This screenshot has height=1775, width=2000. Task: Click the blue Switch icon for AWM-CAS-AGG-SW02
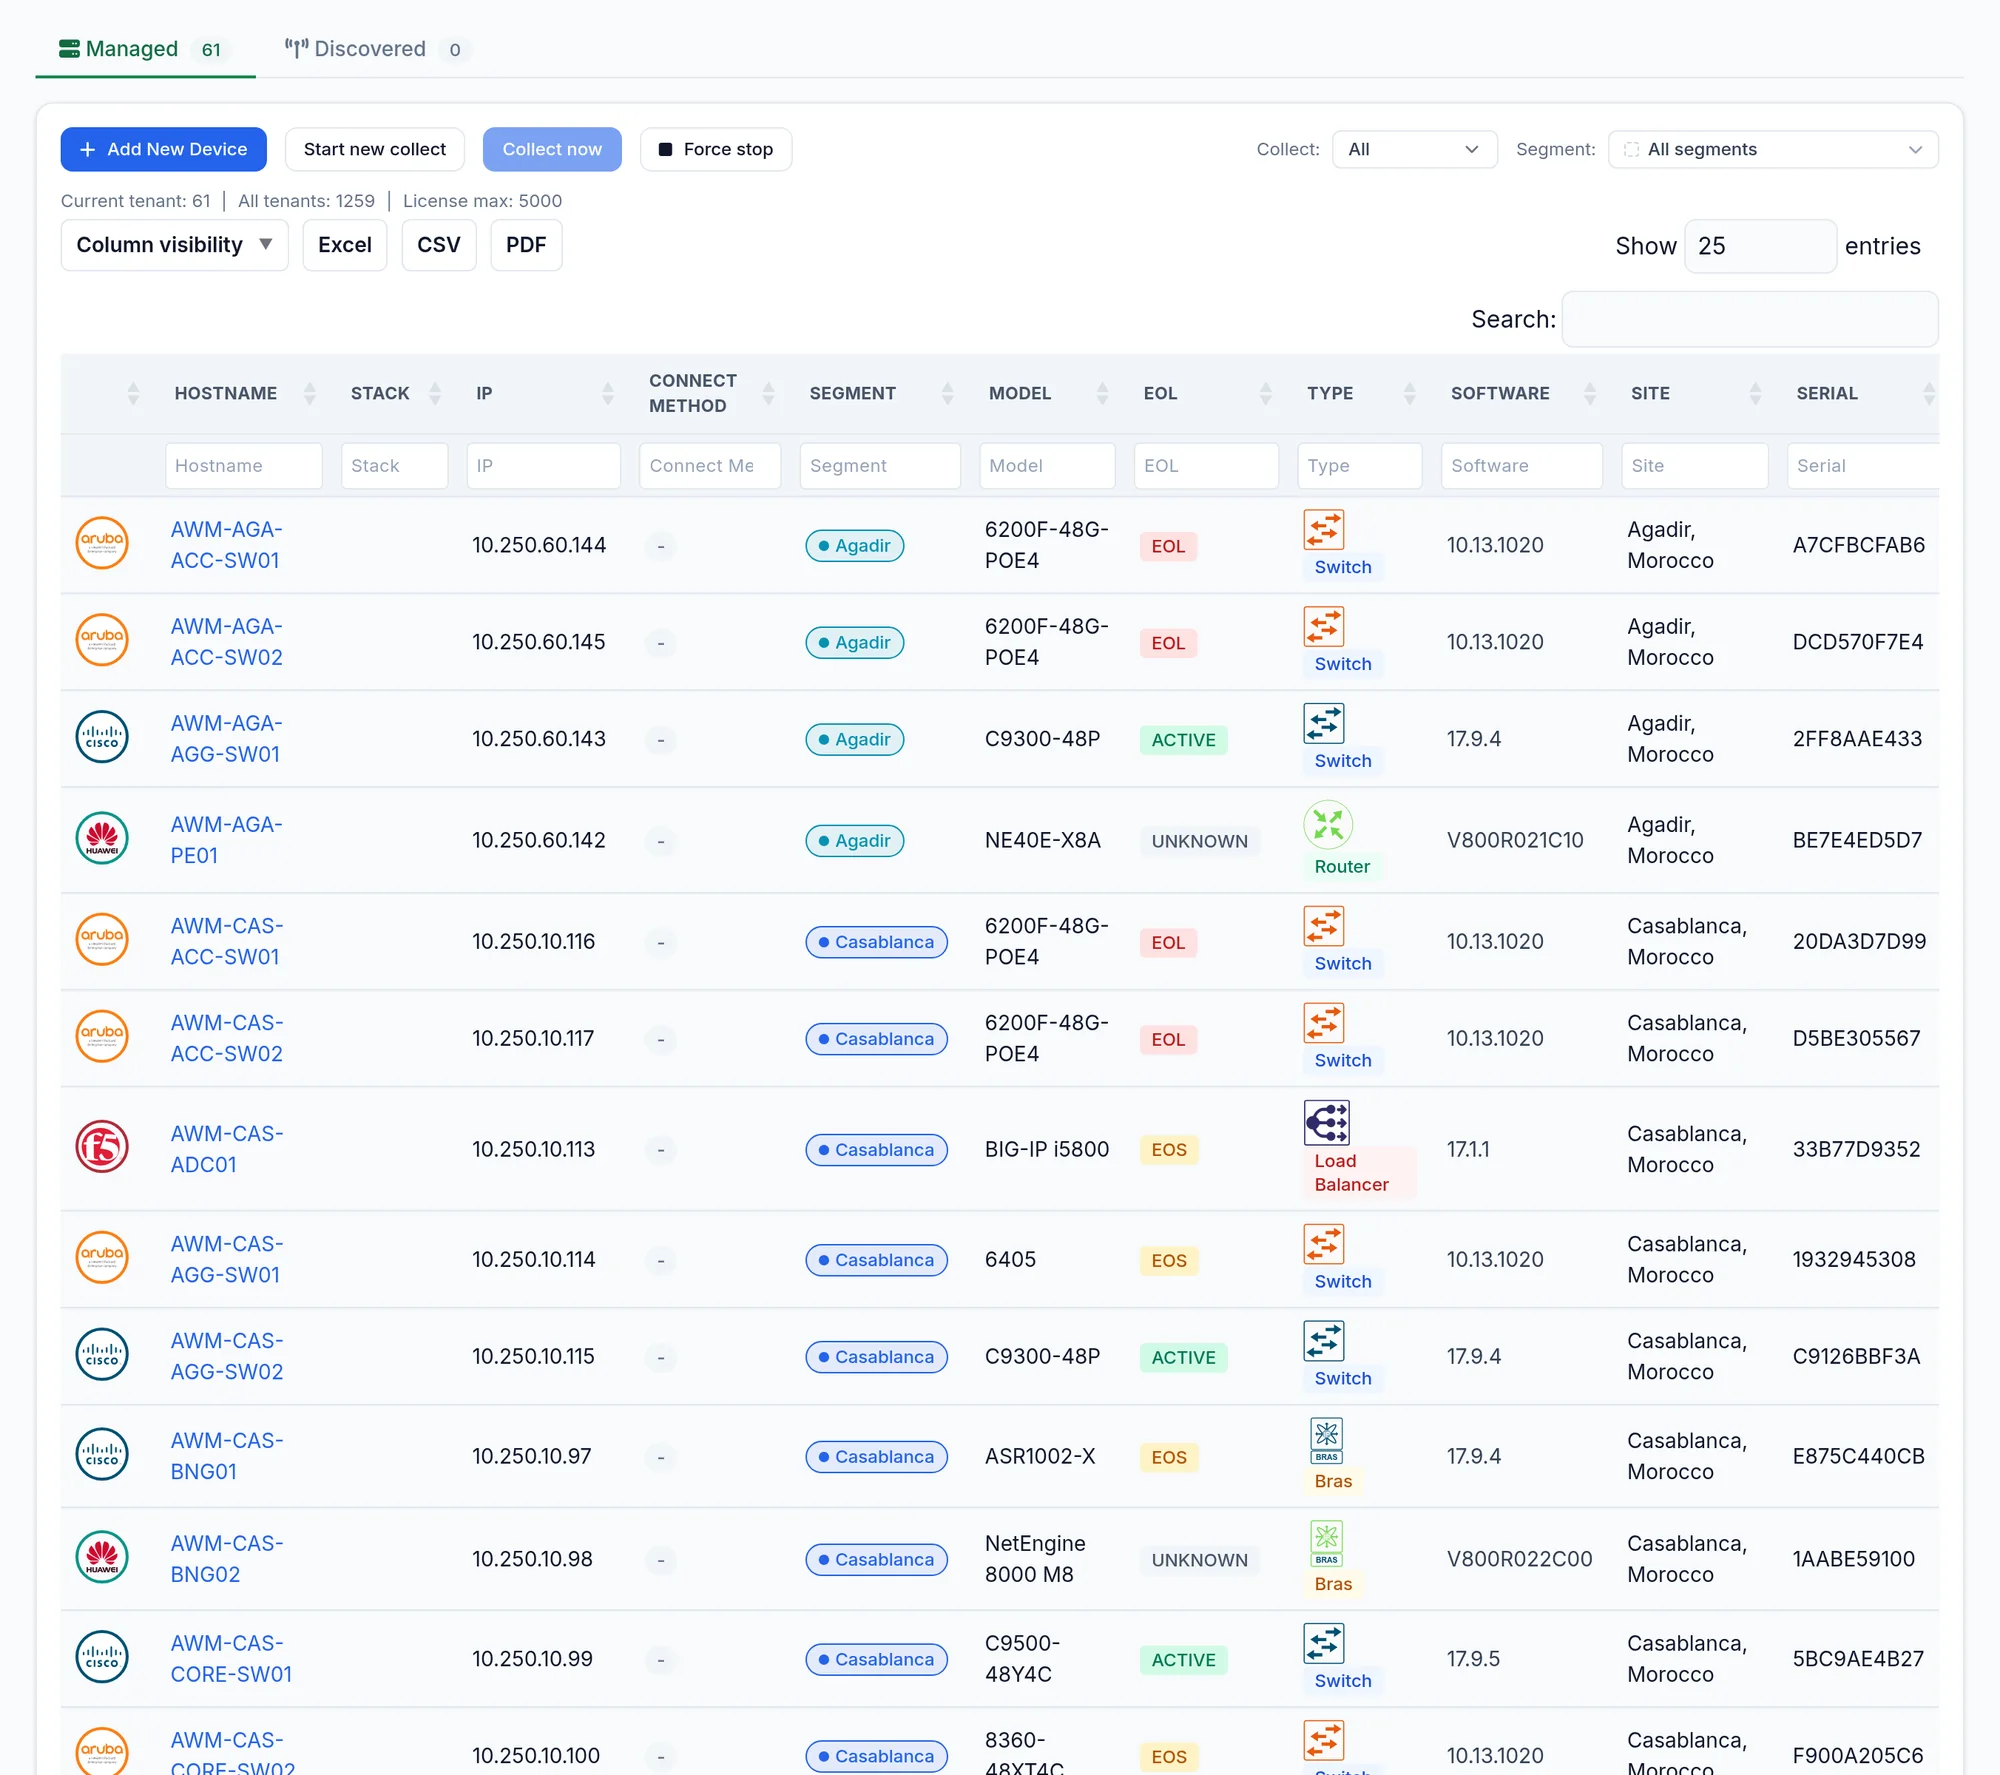[1324, 1341]
